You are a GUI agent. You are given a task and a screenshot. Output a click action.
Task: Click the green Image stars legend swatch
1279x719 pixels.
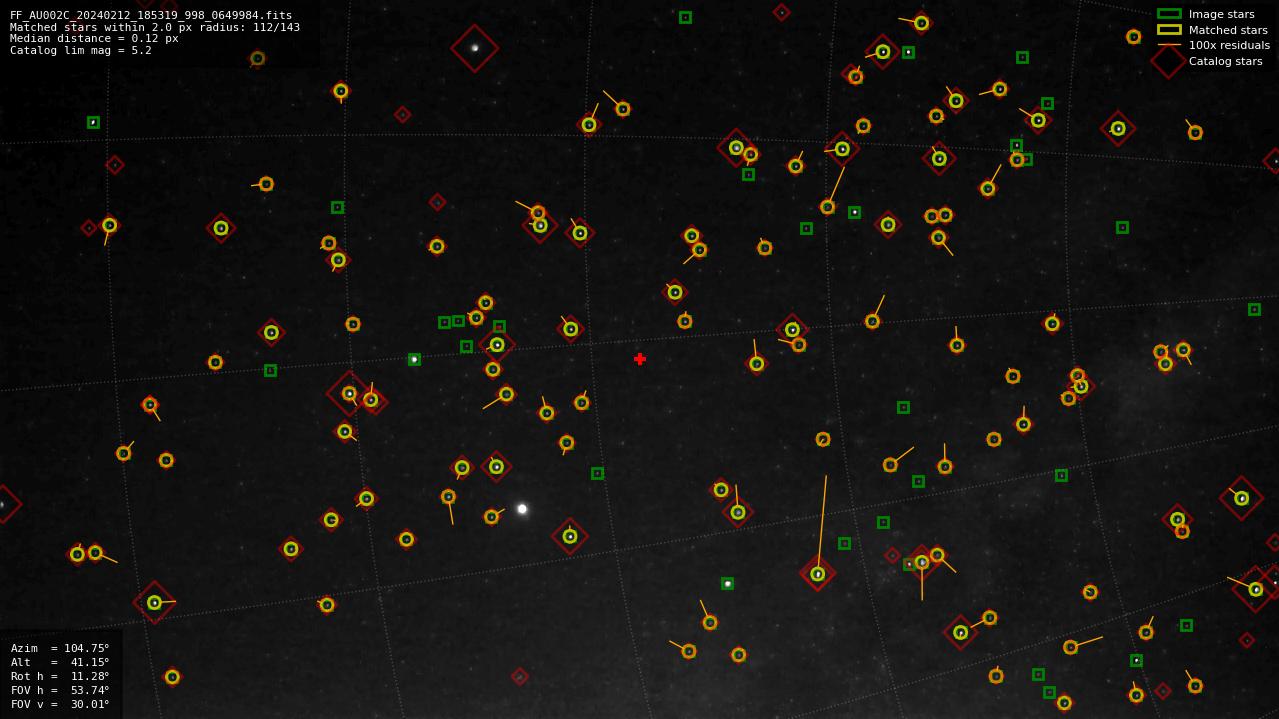point(1169,14)
